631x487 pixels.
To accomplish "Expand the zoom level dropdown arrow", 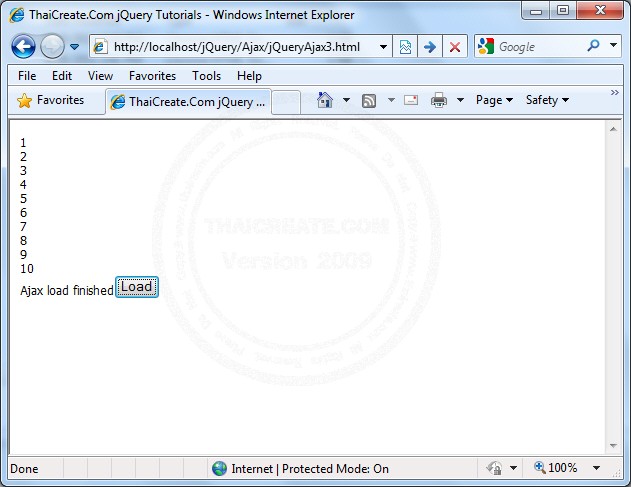I will click(x=596, y=468).
